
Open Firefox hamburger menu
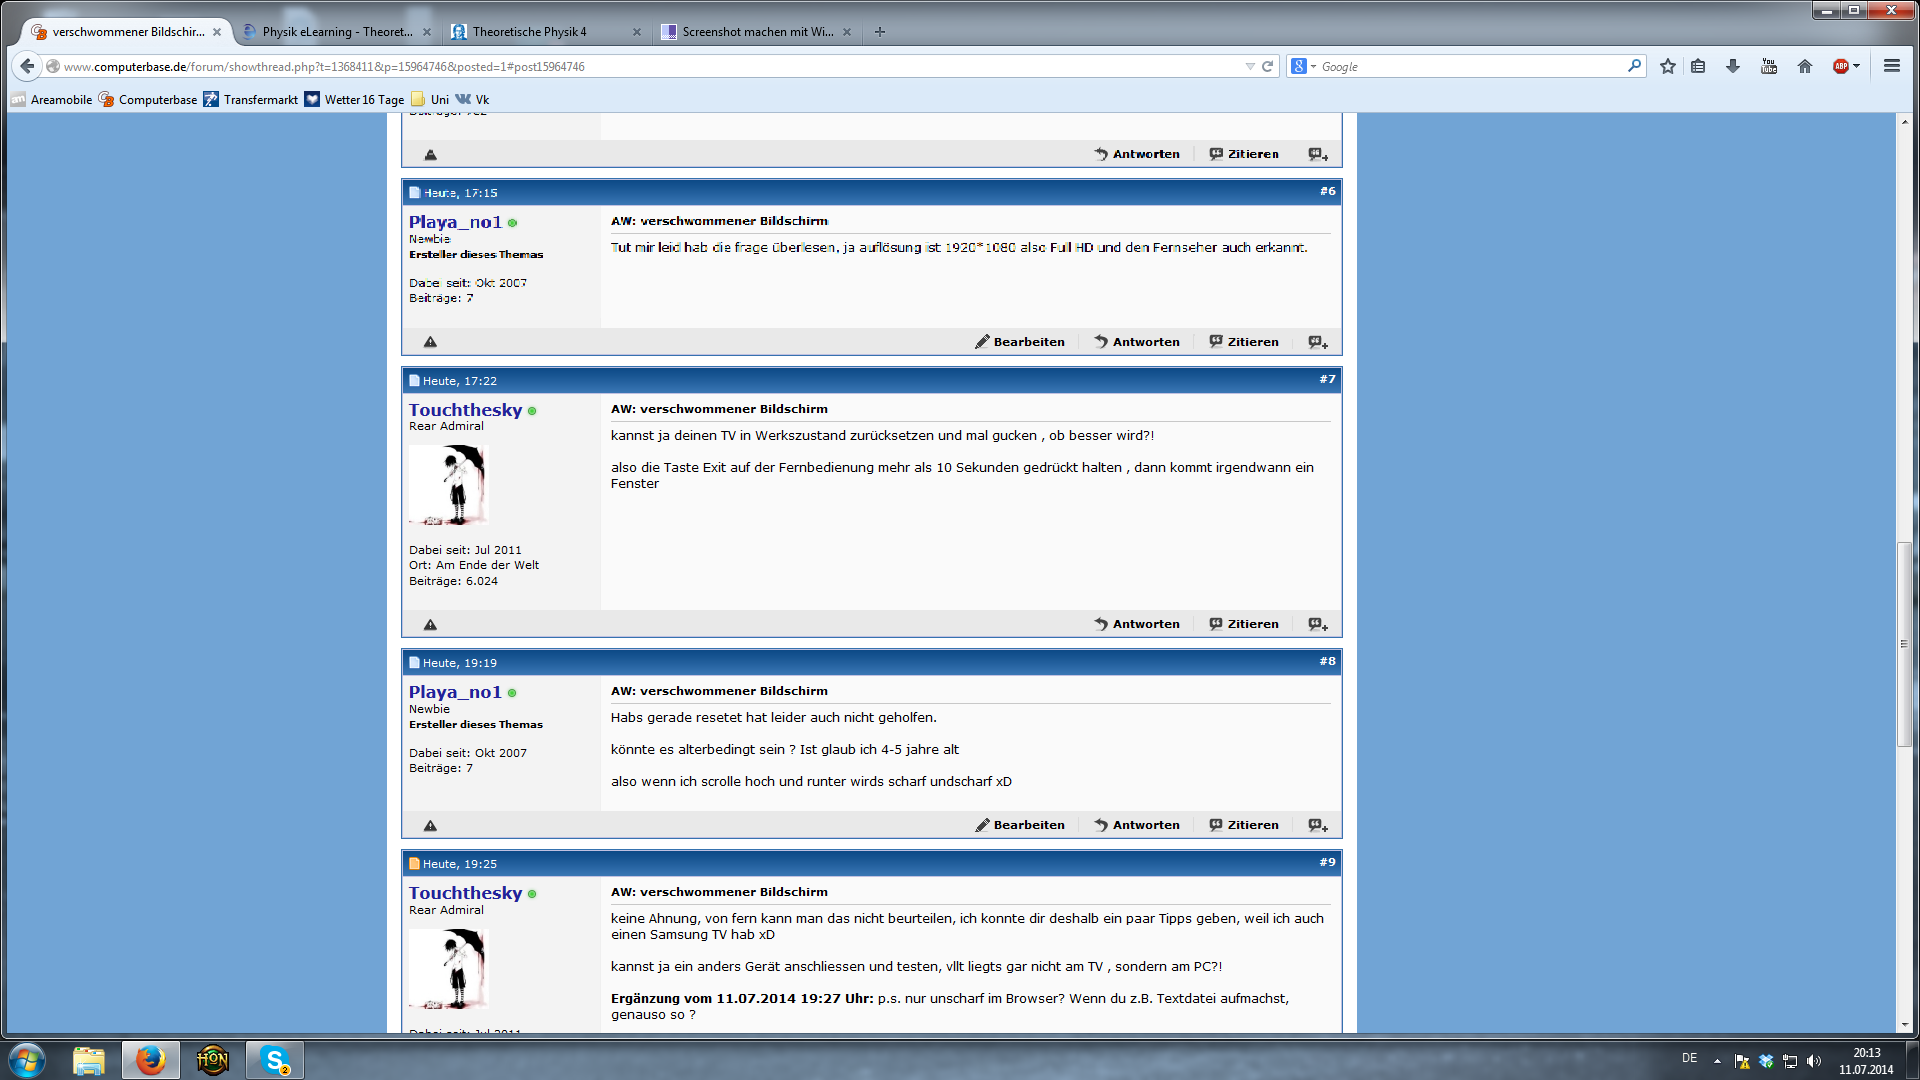1891,66
